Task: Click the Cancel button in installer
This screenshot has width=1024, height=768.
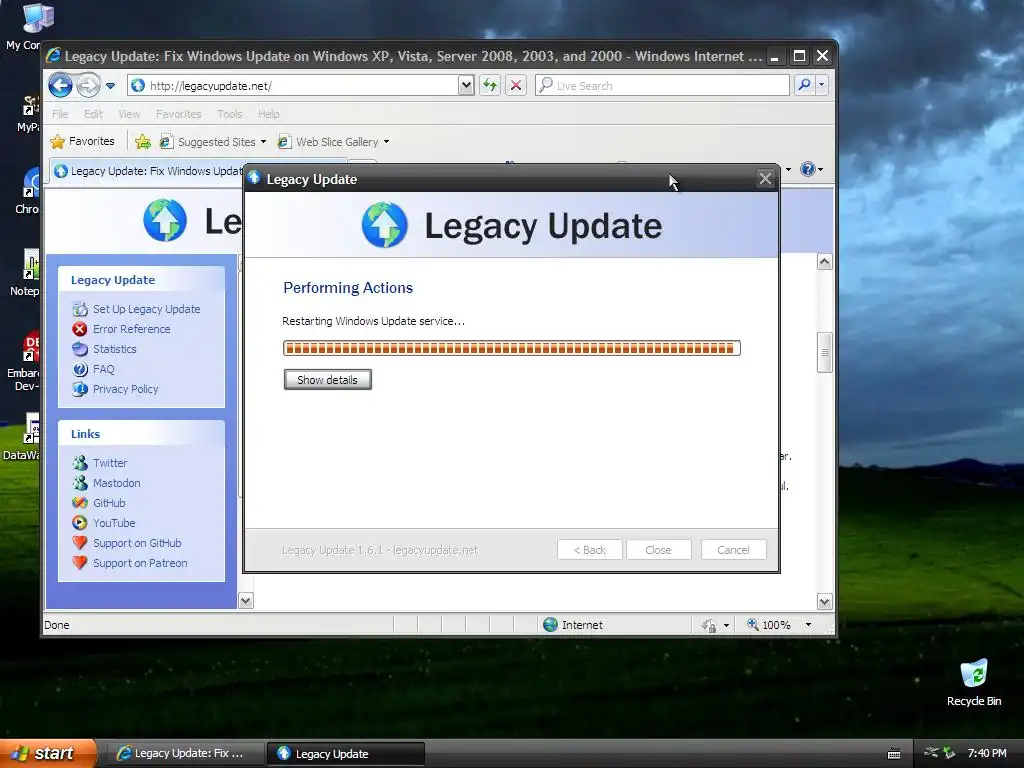Action: tap(733, 550)
